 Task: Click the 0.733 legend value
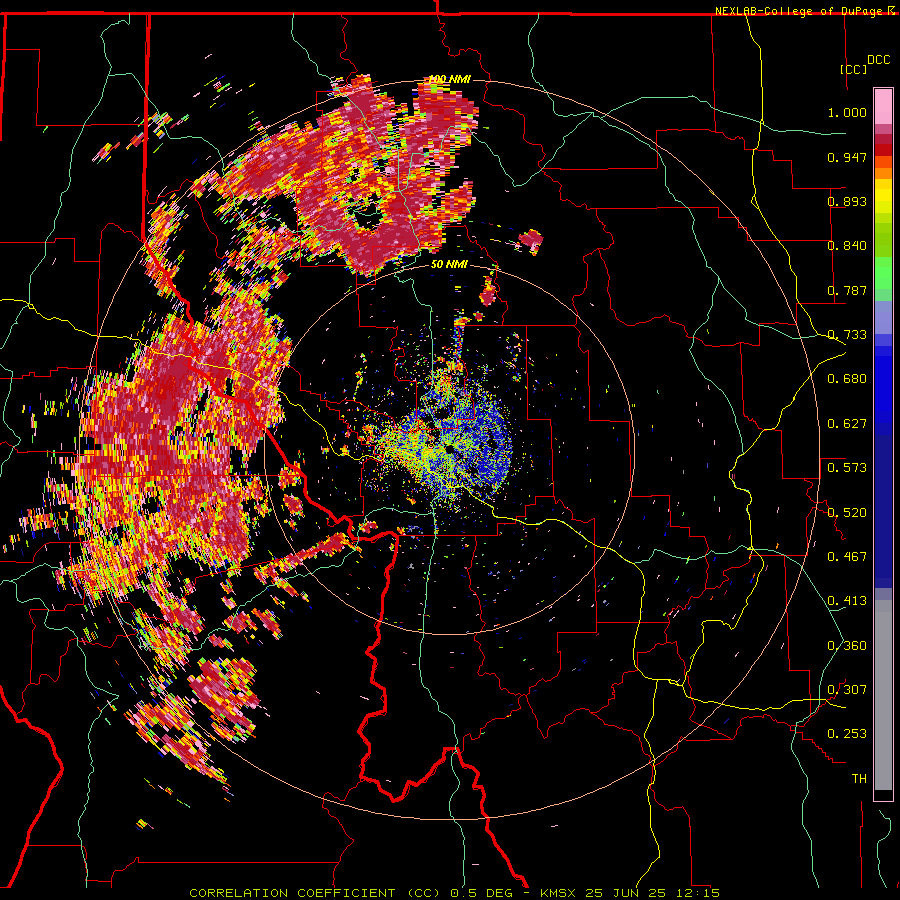click(847, 335)
